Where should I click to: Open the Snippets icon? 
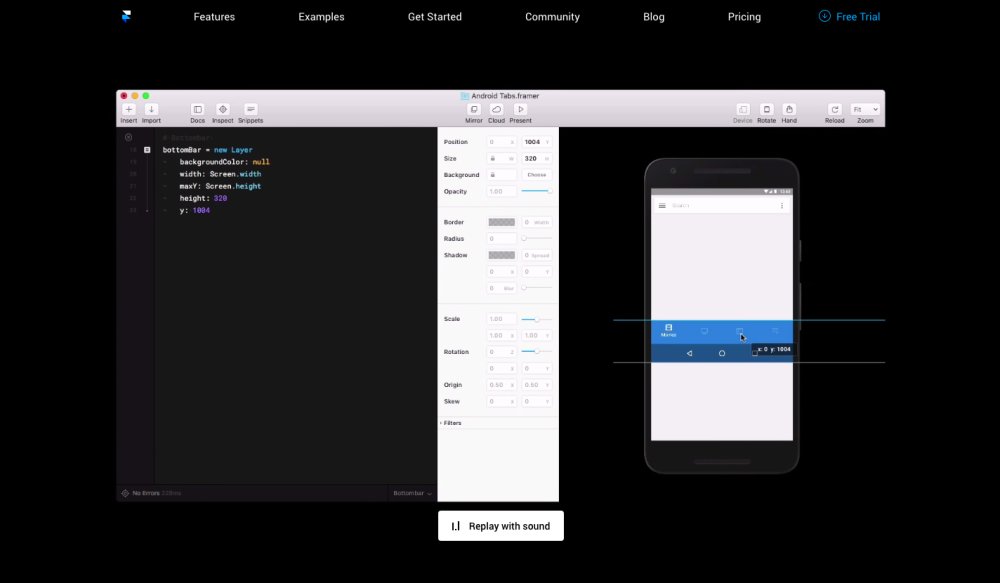coord(251,110)
